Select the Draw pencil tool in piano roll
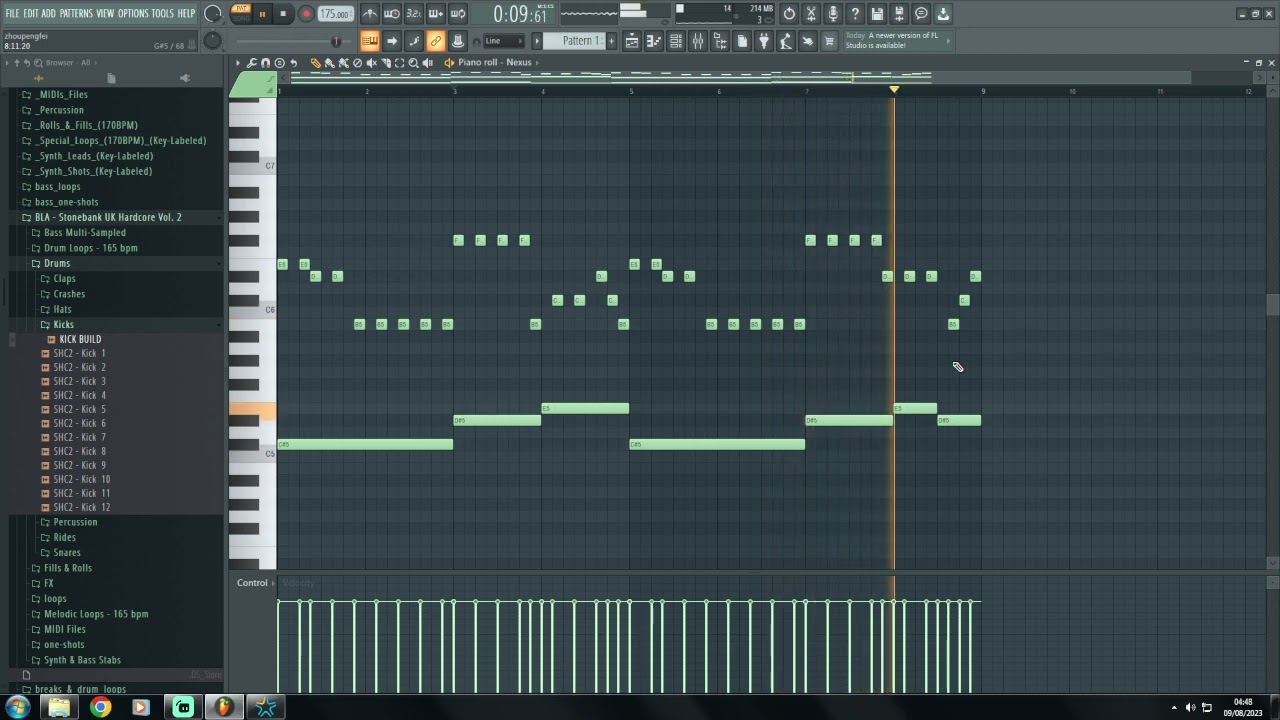The image size is (1280, 720). (316, 62)
